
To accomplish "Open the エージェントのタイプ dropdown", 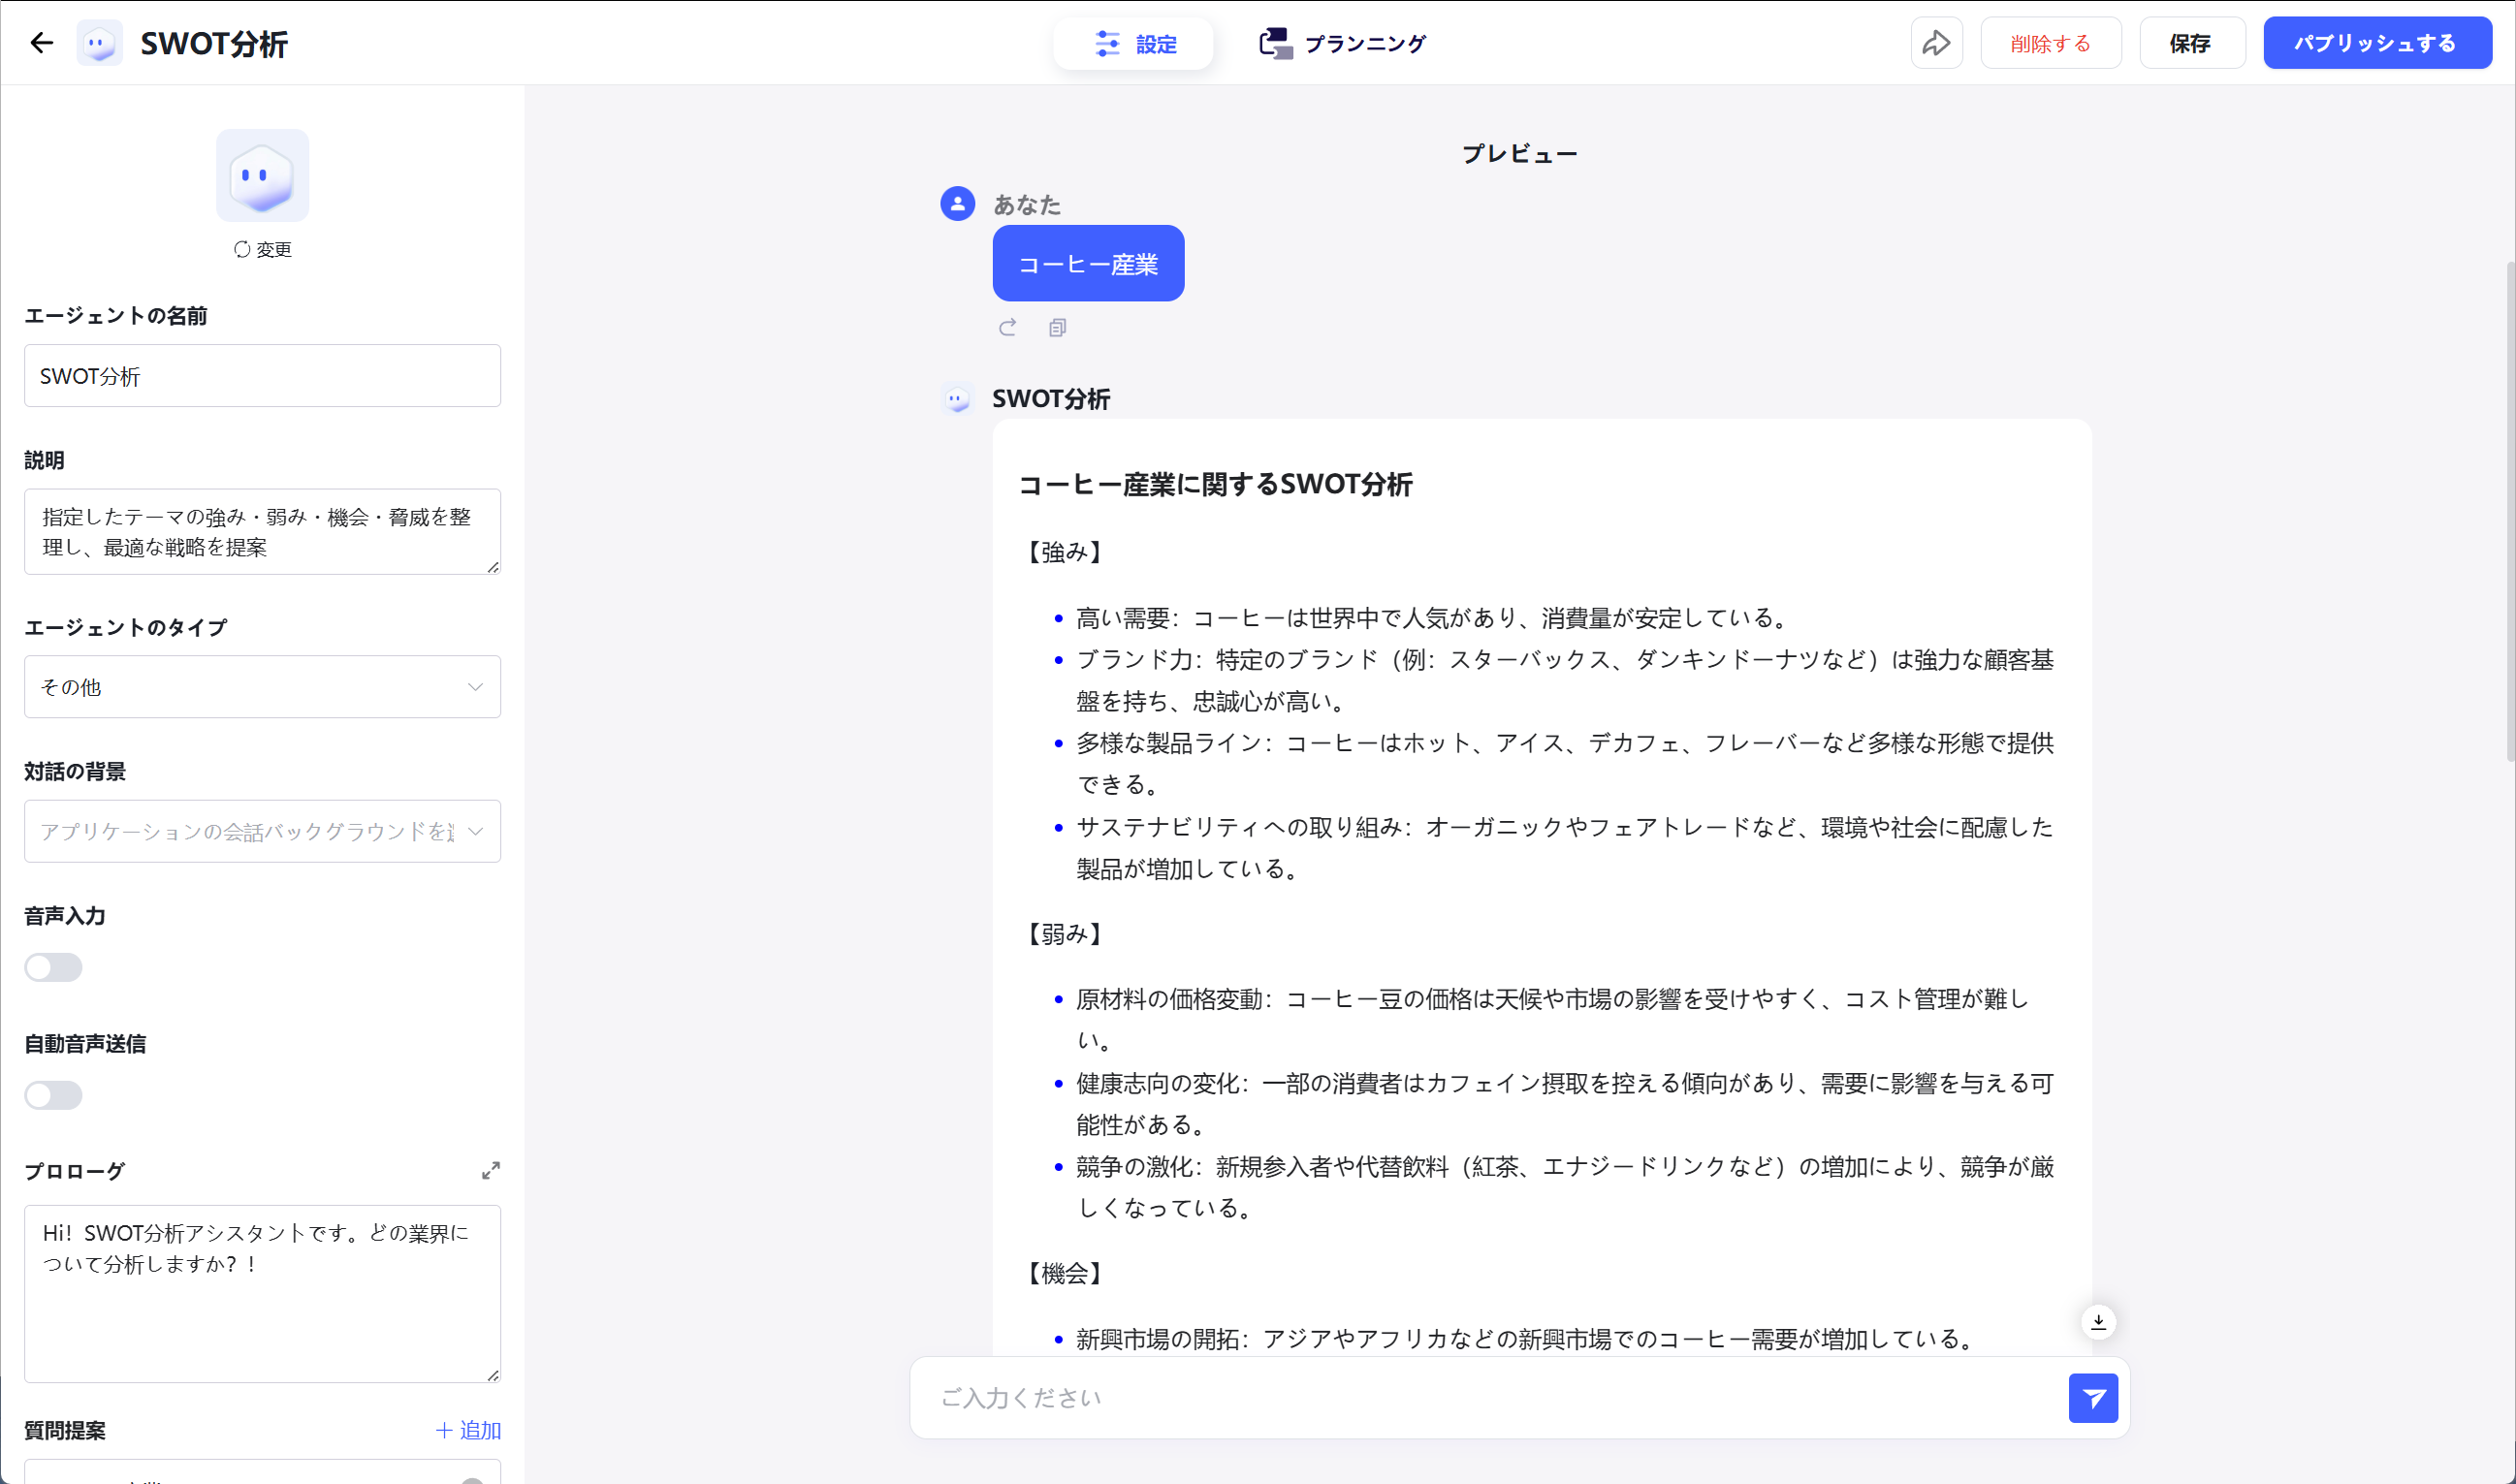I will (x=262, y=687).
